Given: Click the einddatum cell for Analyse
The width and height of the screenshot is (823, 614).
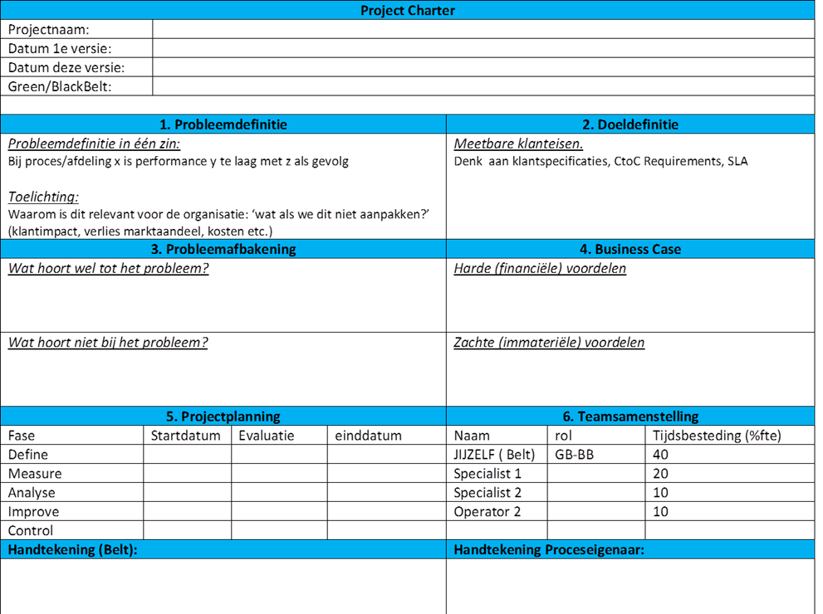Looking at the screenshot, I should click(387, 492).
